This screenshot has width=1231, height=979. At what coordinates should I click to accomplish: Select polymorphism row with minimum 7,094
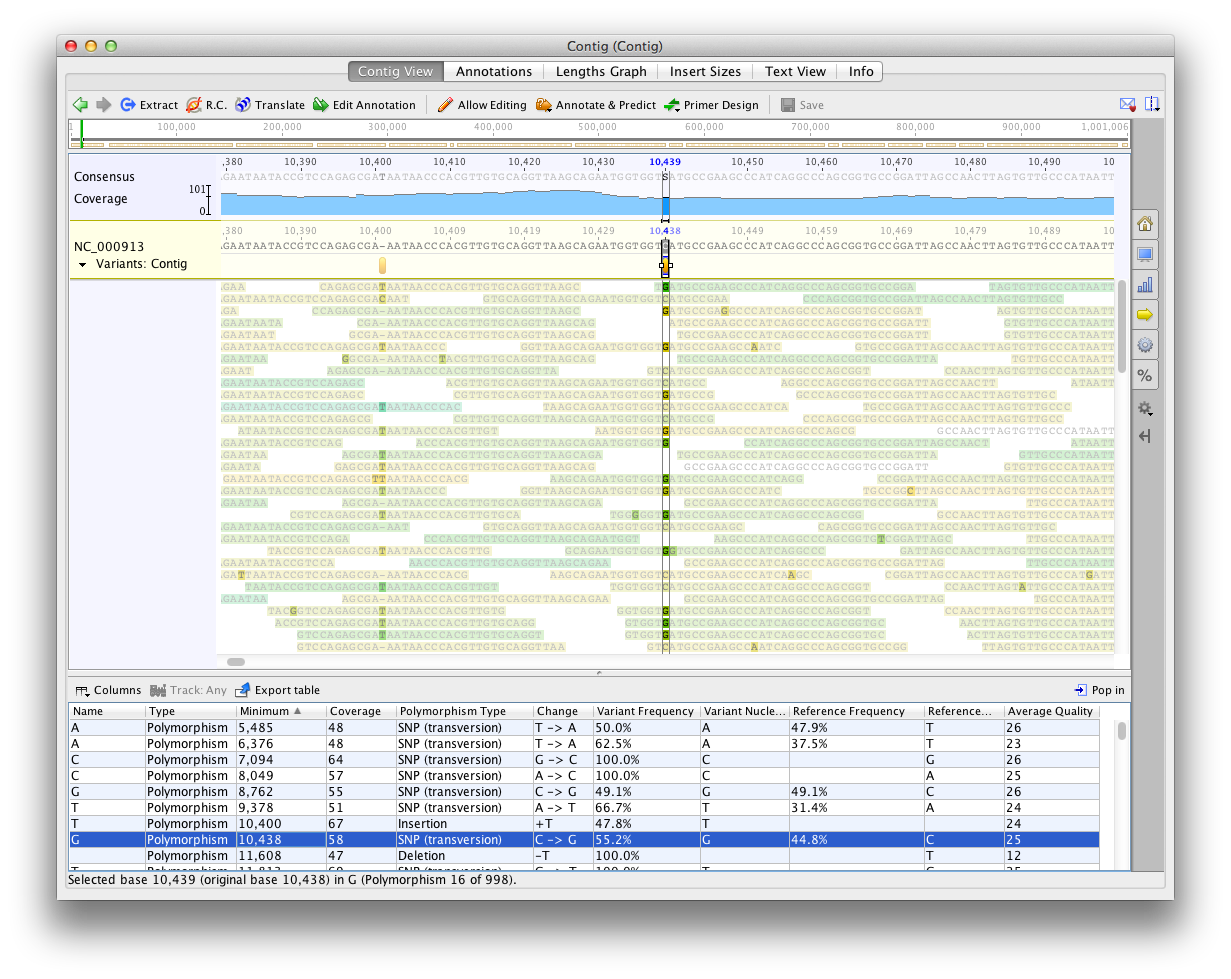pos(584,759)
